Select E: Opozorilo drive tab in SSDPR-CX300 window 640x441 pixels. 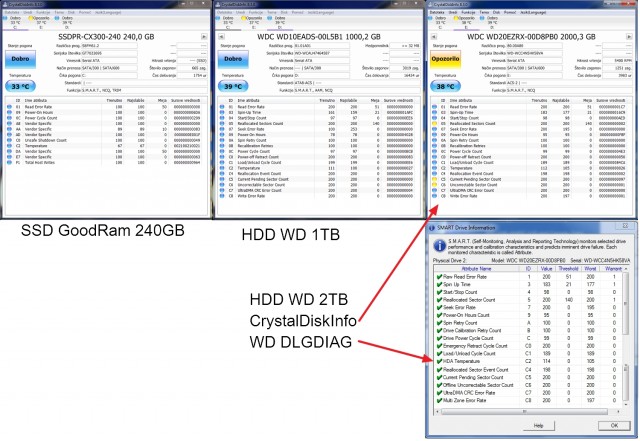click(x=40, y=23)
